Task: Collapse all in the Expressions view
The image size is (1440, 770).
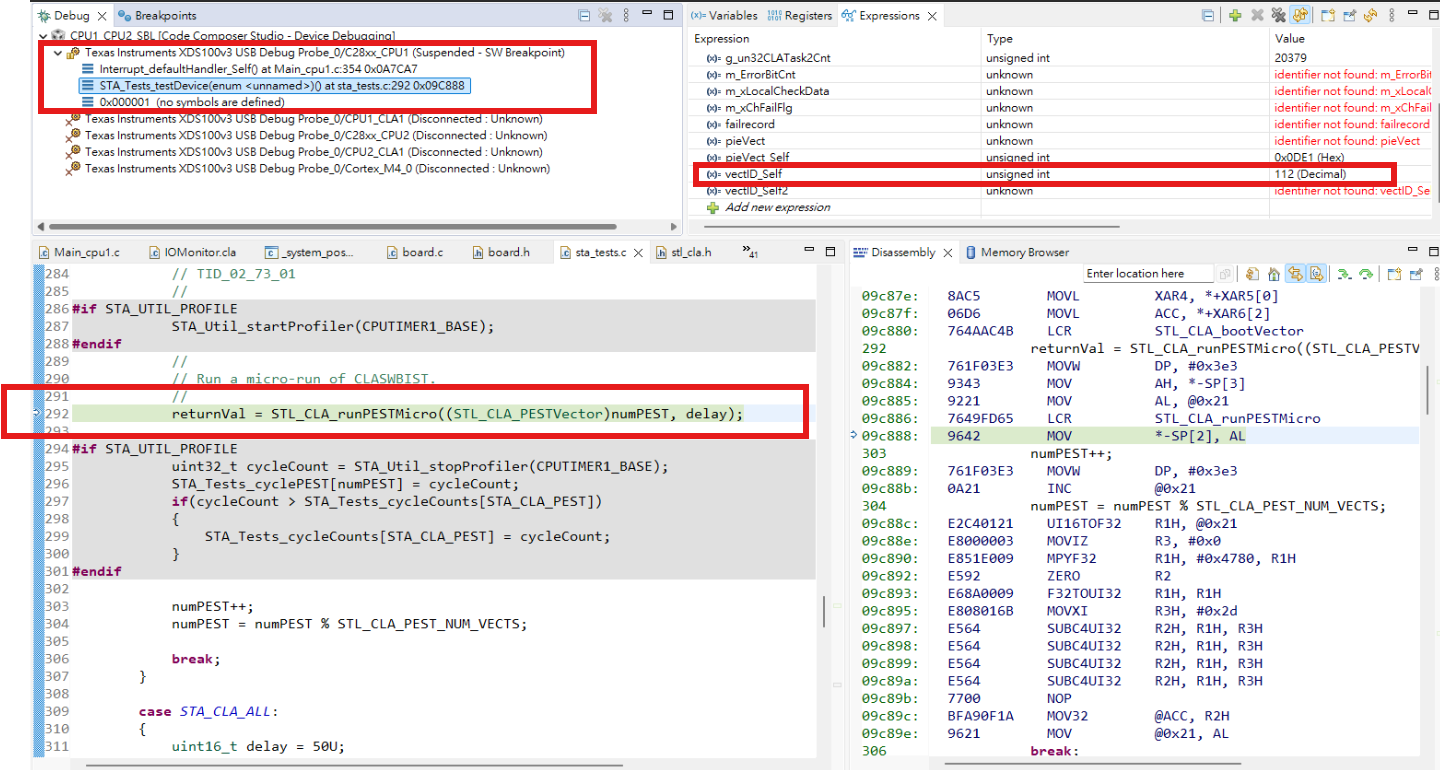Action: 1208,16
